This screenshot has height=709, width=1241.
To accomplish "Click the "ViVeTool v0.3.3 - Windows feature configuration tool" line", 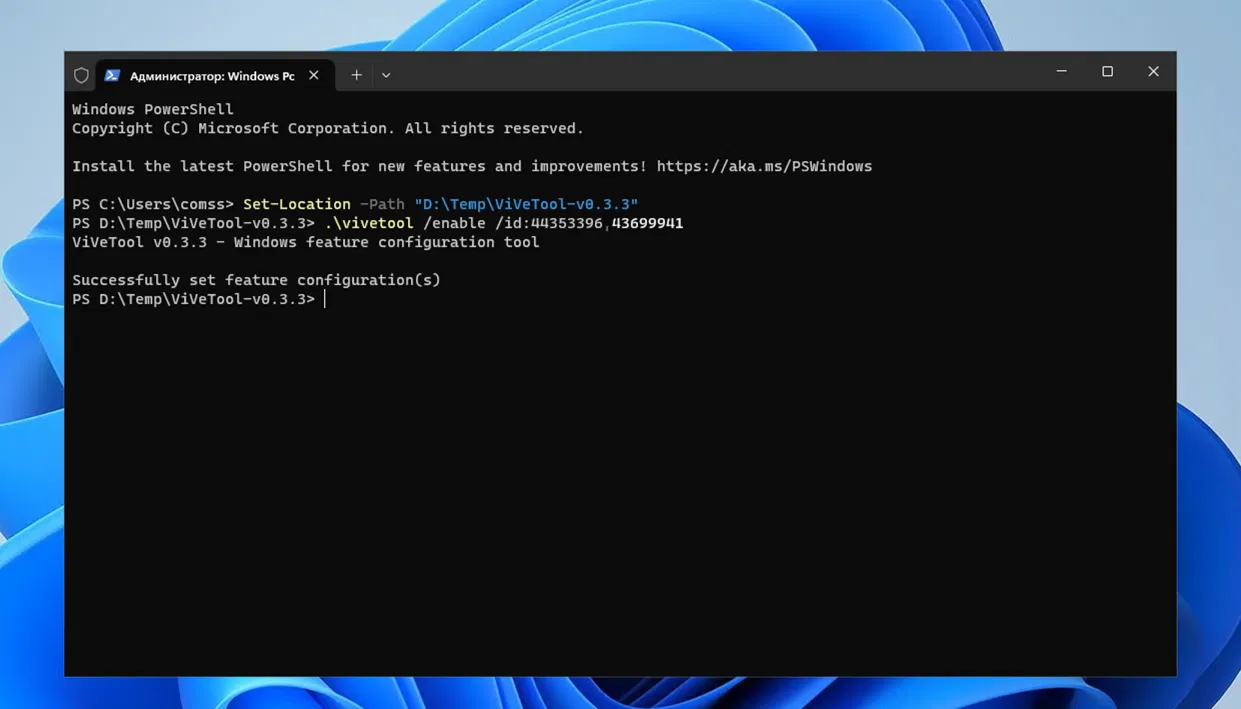I will point(306,242).
